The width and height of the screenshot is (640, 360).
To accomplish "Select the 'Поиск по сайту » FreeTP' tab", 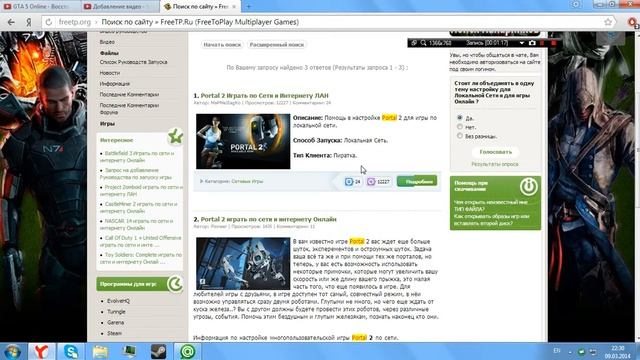I will 200,6.
